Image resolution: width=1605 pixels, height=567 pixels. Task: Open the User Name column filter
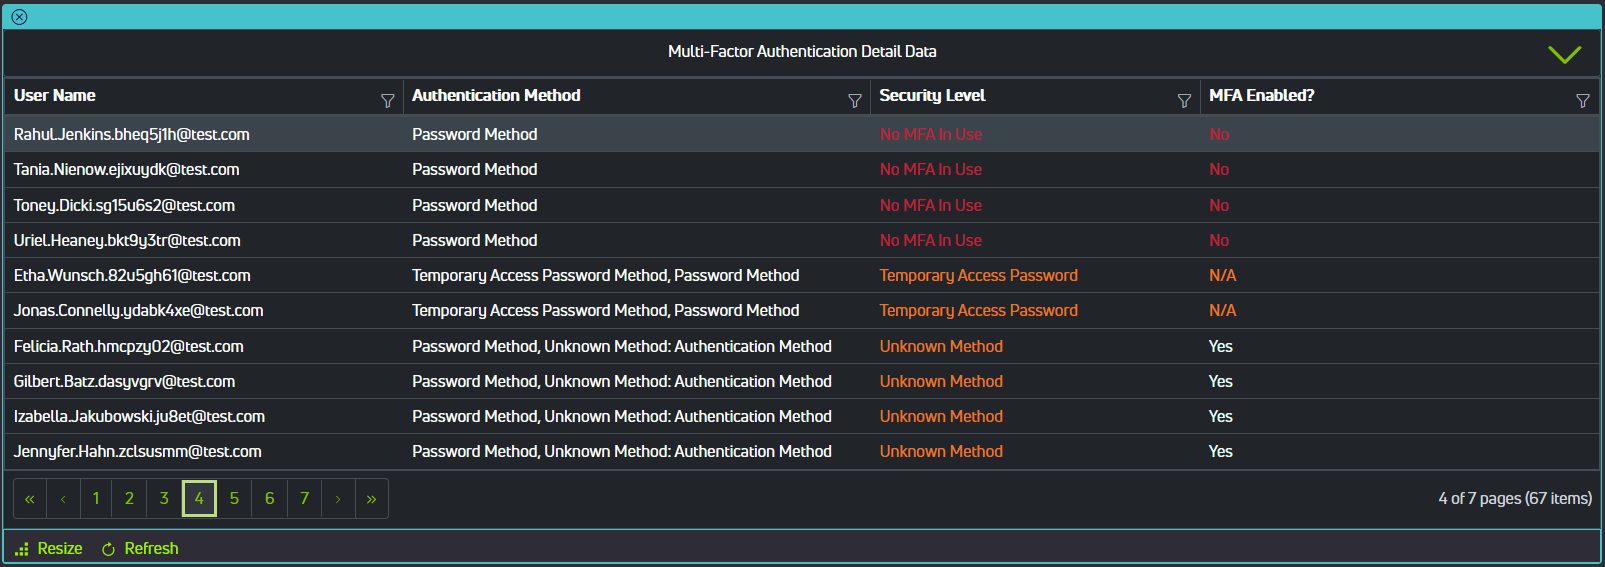click(388, 101)
